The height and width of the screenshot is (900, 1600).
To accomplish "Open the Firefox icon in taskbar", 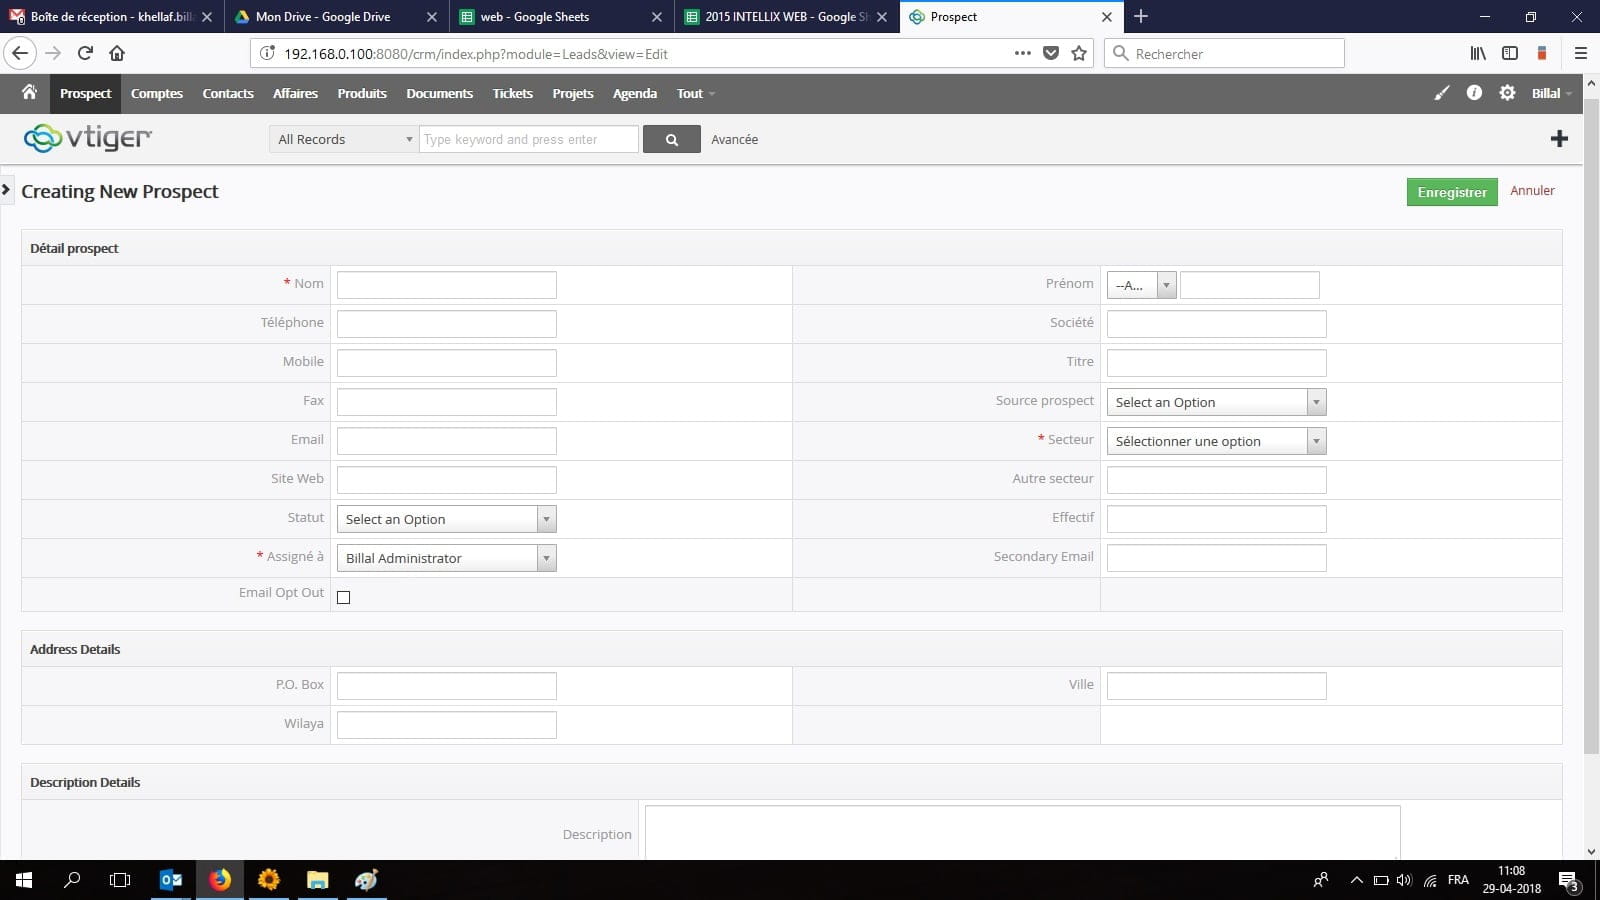I will tap(220, 880).
